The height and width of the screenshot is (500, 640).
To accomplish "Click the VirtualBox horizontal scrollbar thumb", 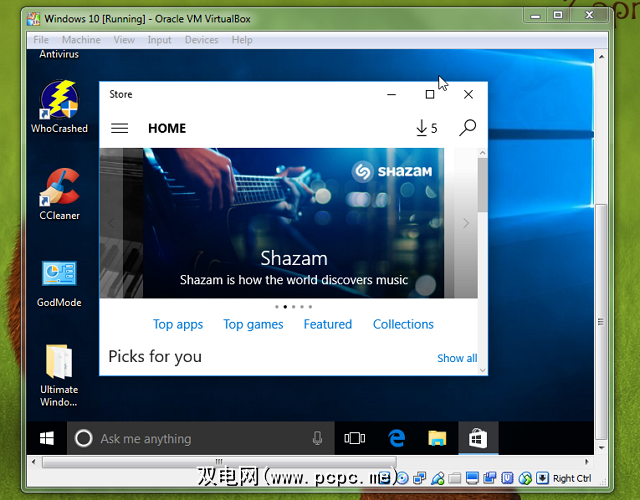I will pos(219,462).
